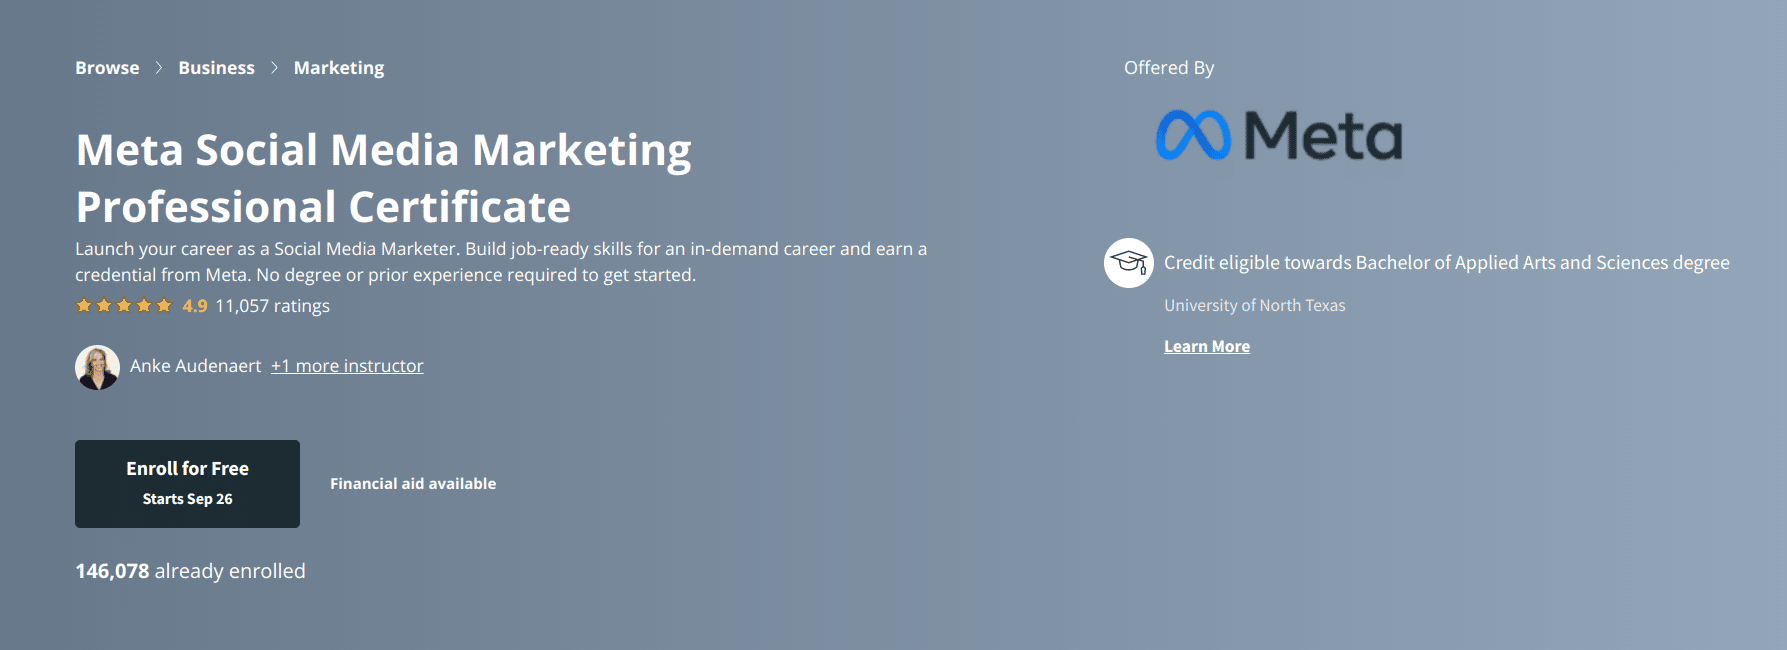The image size is (1787, 650).
Task: Open the Marketing breadcrumb category
Action: (339, 68)
